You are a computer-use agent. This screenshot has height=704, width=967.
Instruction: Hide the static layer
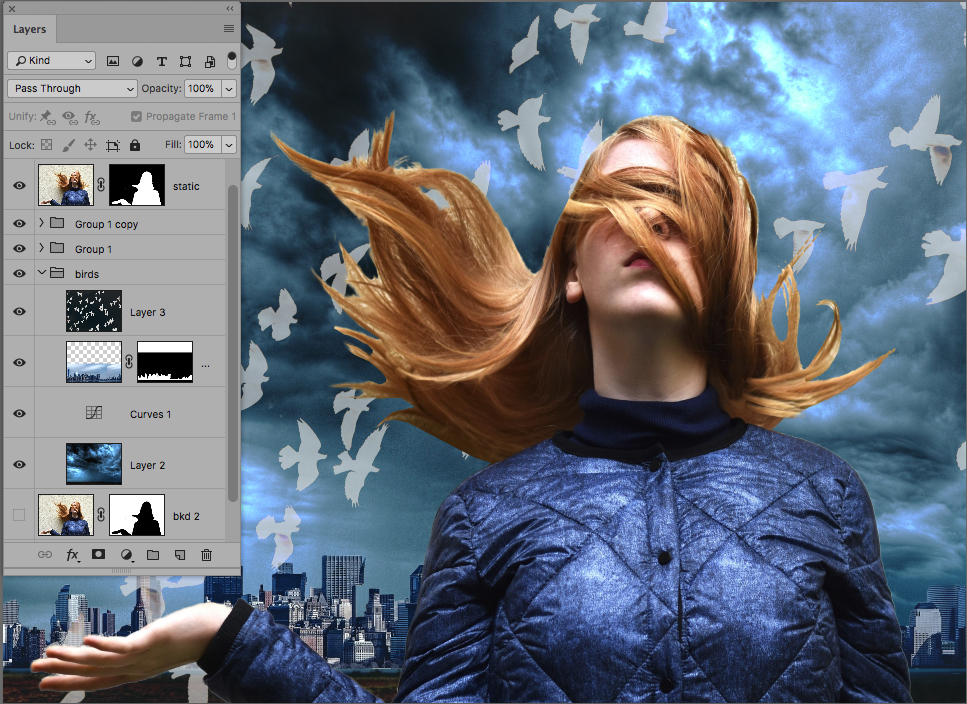pyautogui.click(x=19, y=186)
